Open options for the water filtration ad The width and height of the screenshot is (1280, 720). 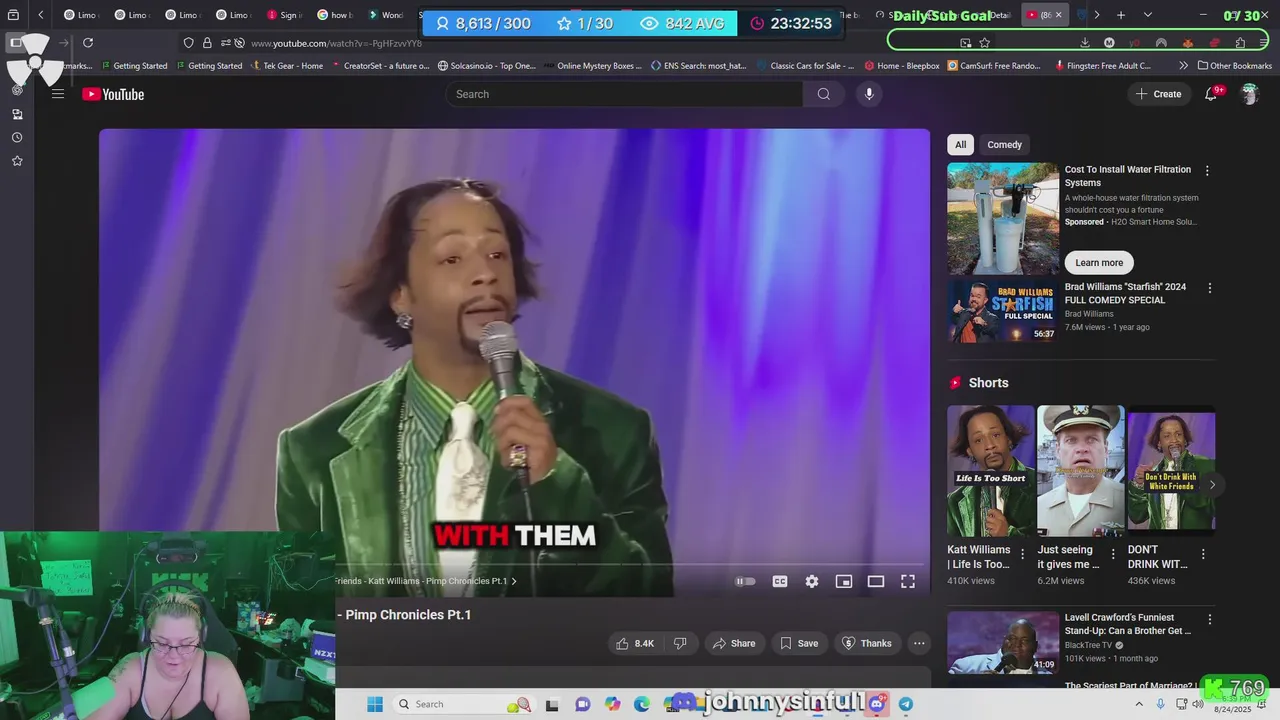pyautogui.click(x=1207, y=171)
